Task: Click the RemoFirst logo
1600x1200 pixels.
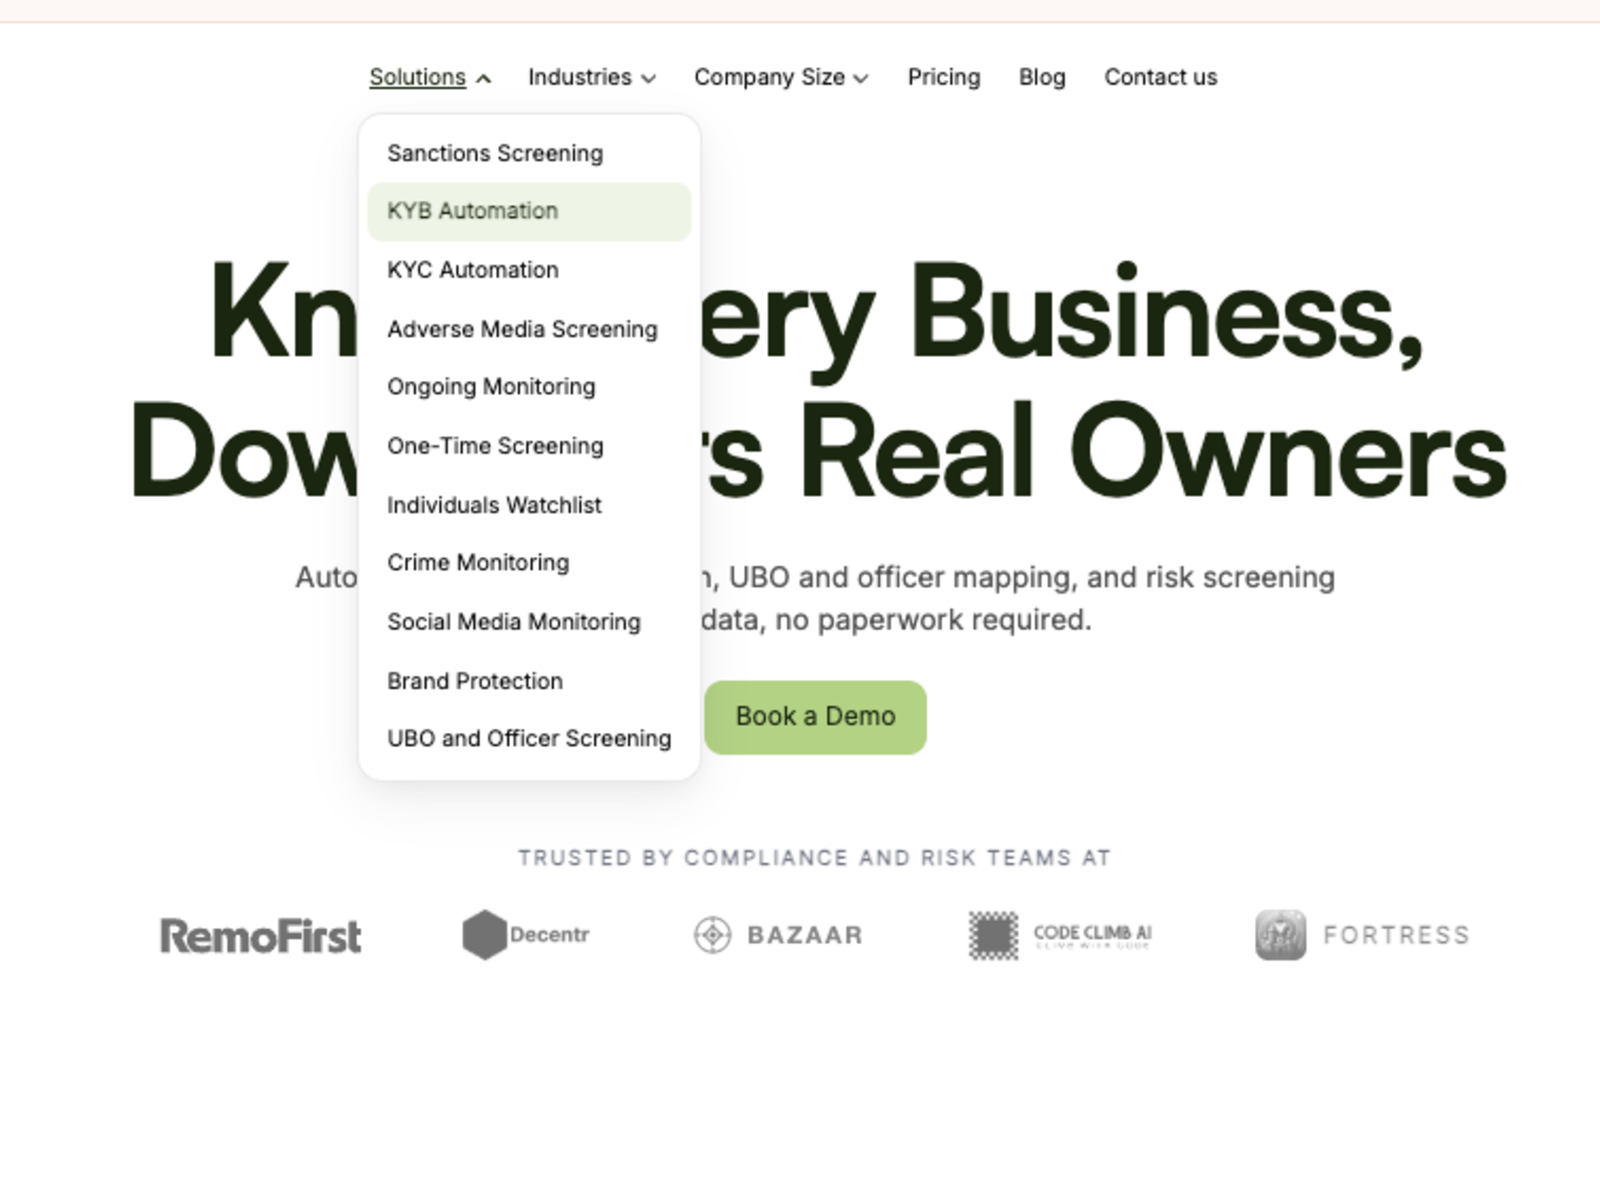Action: [261, 937]
